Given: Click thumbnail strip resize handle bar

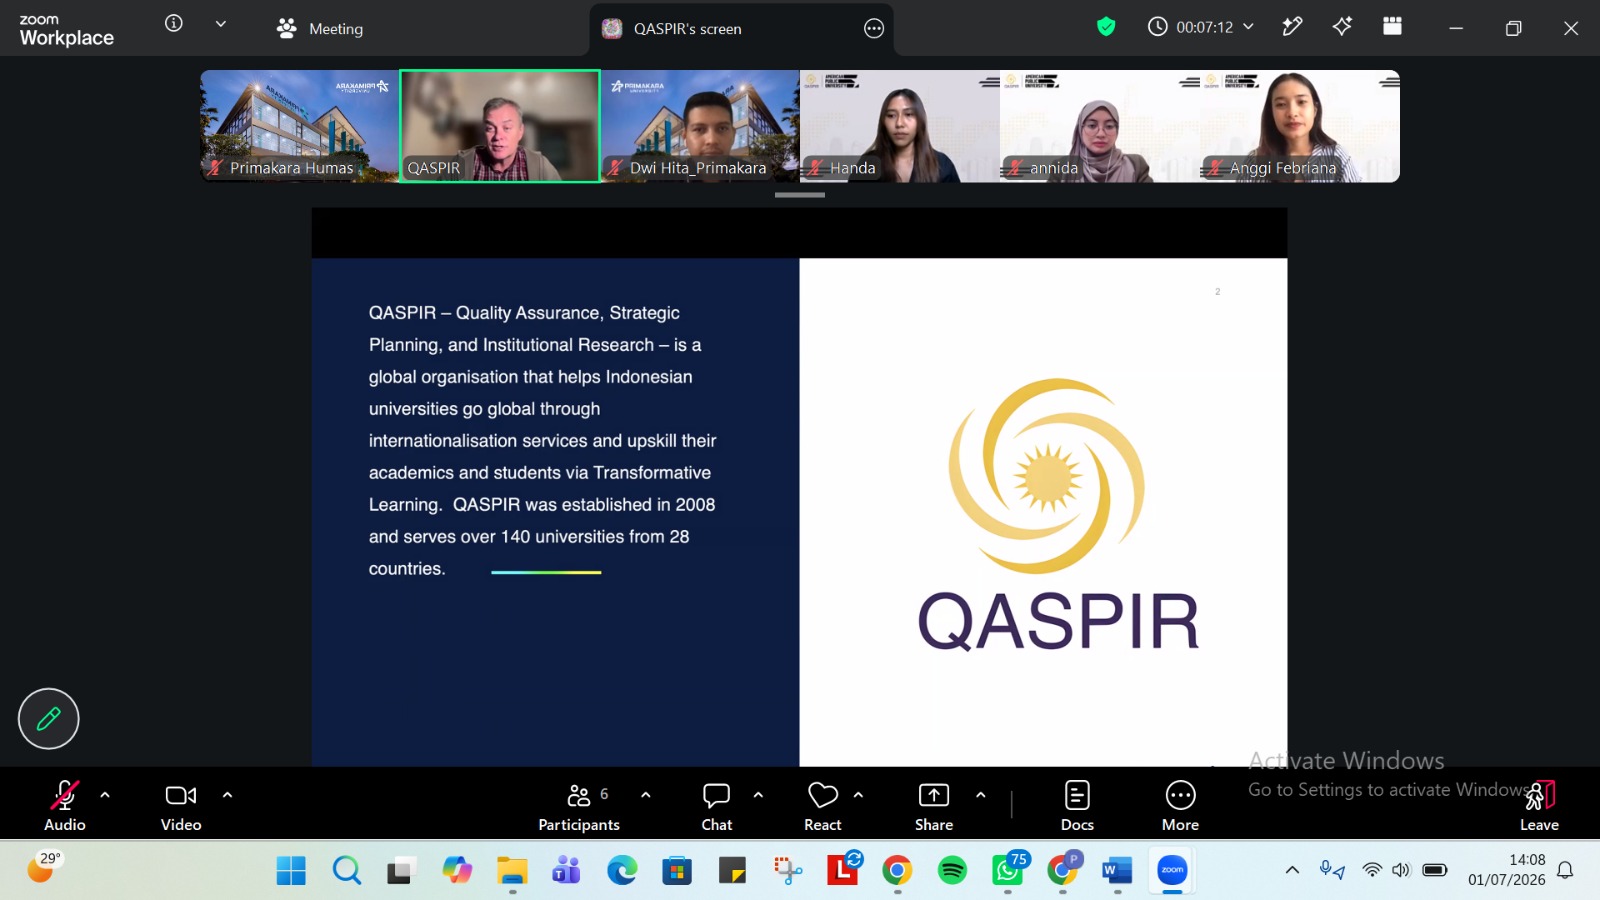Looking at the screenshot, I should tap(800, 195).
